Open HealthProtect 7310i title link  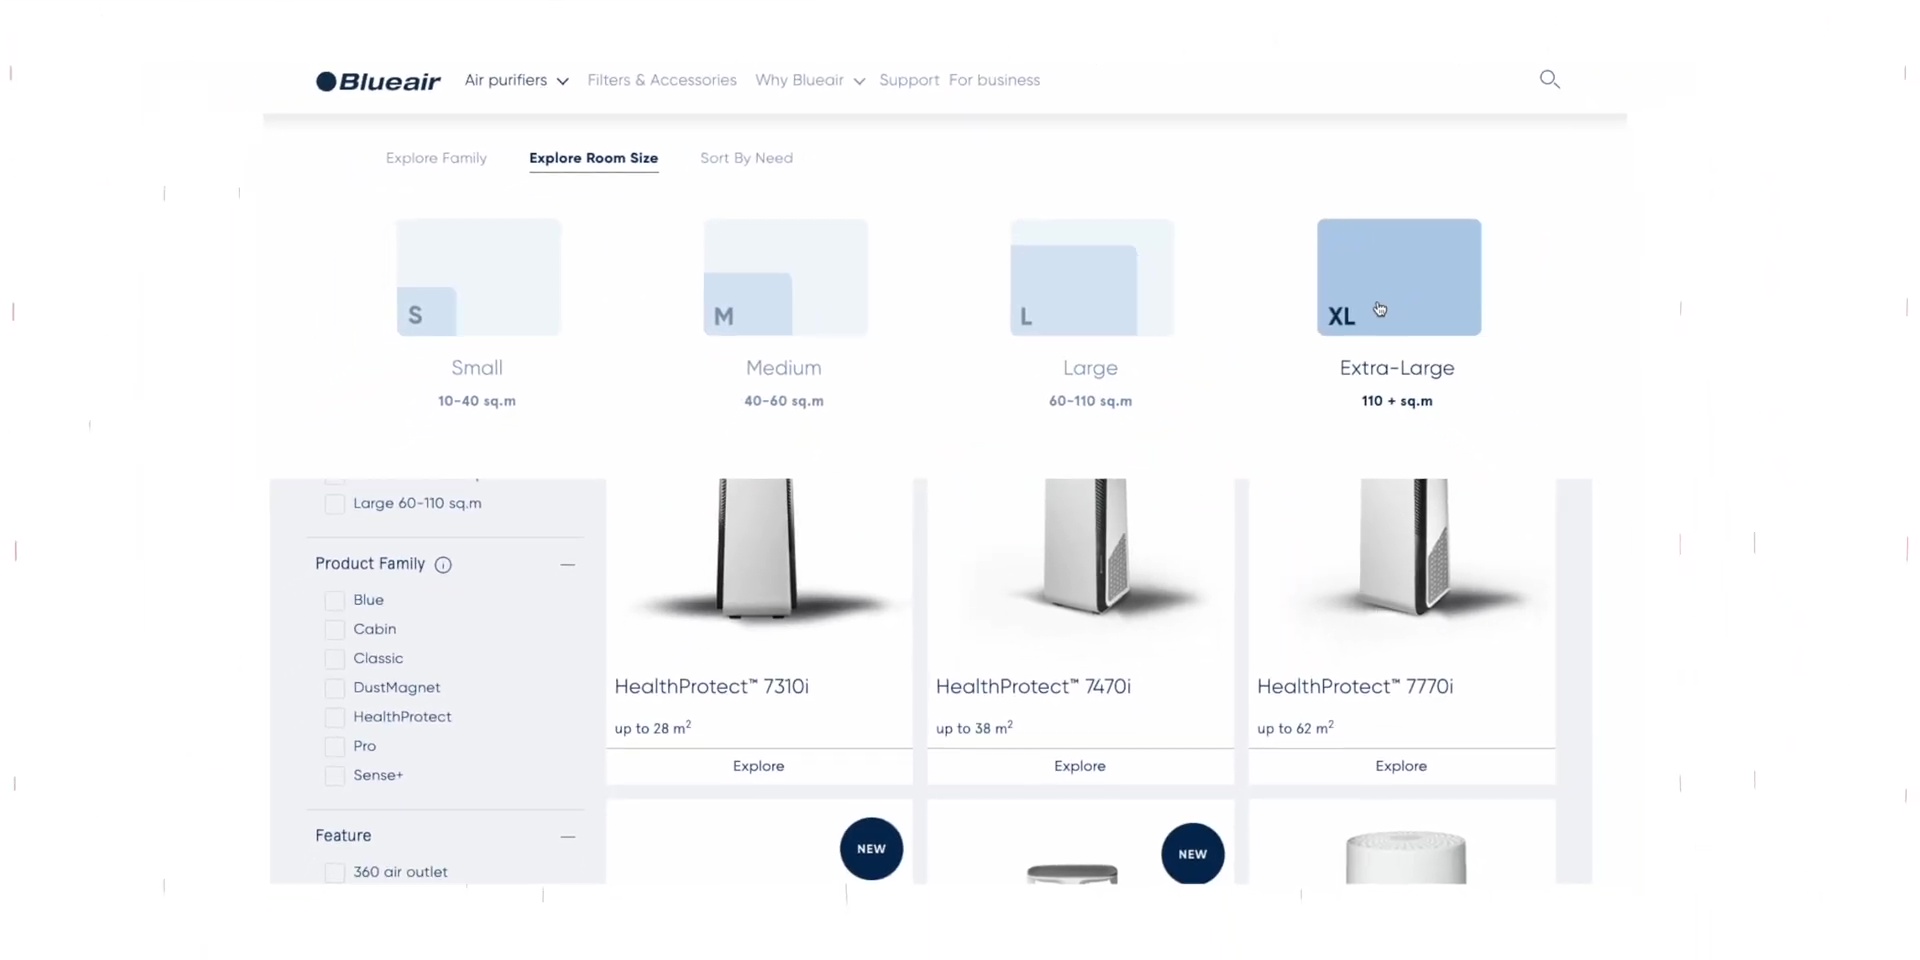[x=711, y=686]
